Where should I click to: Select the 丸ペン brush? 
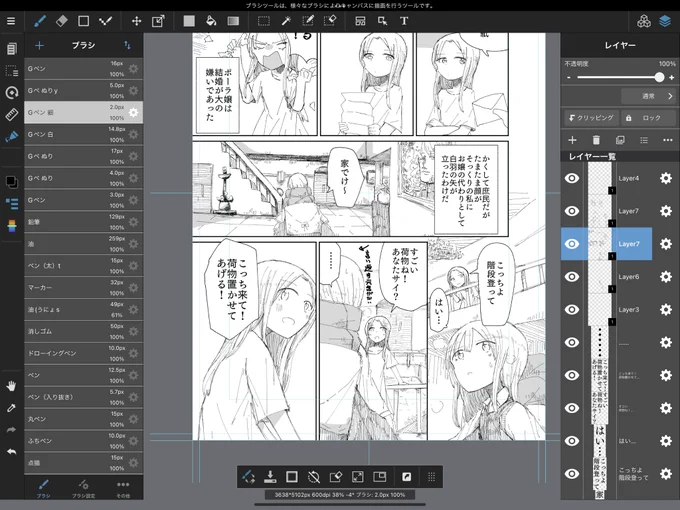pyautogui.click(x=83, y=419)
